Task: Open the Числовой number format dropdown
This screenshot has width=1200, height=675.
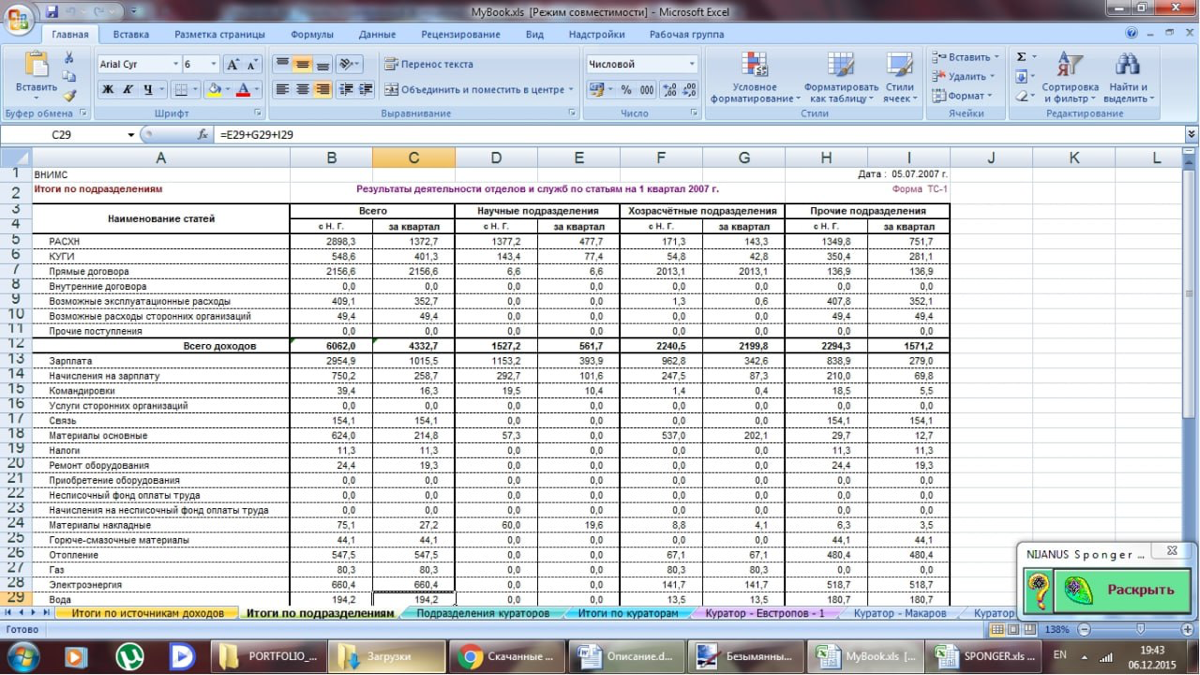Action: (x=691, y=64)
